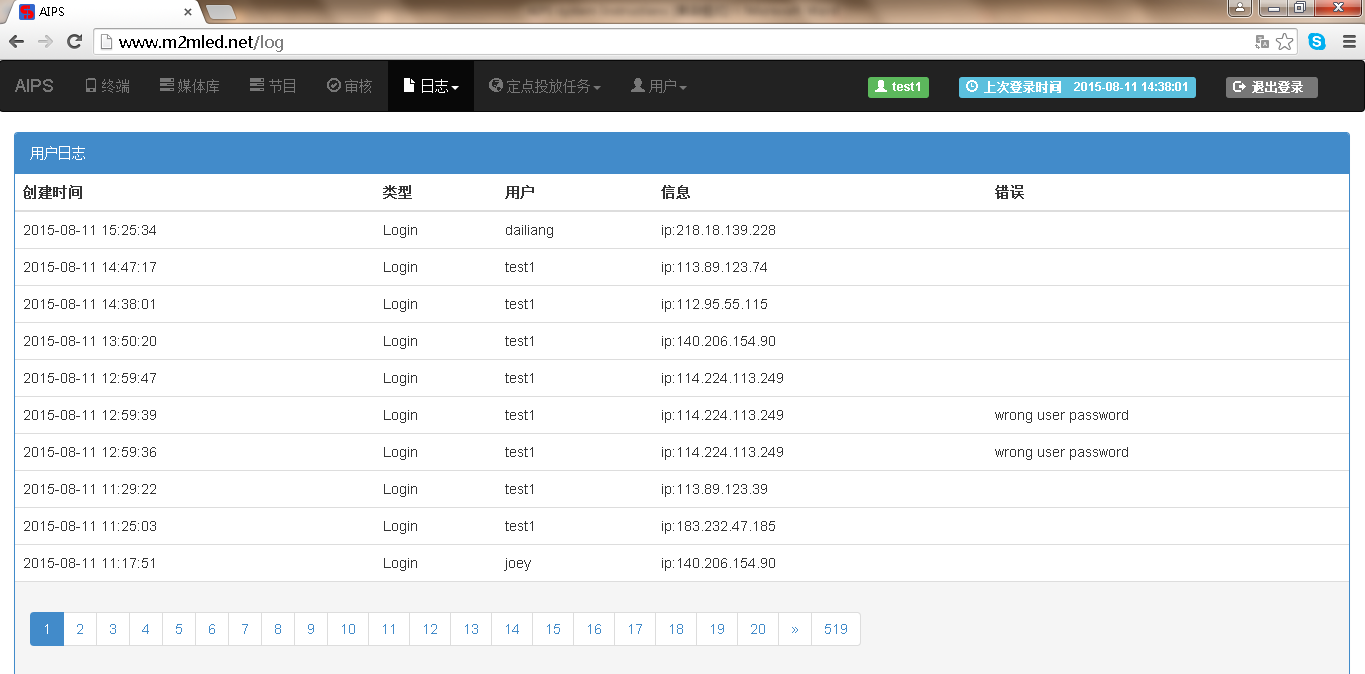This screenshot has width=1365, height=674.
Task: Click the test1 user badge
Action: coord(898,87)
